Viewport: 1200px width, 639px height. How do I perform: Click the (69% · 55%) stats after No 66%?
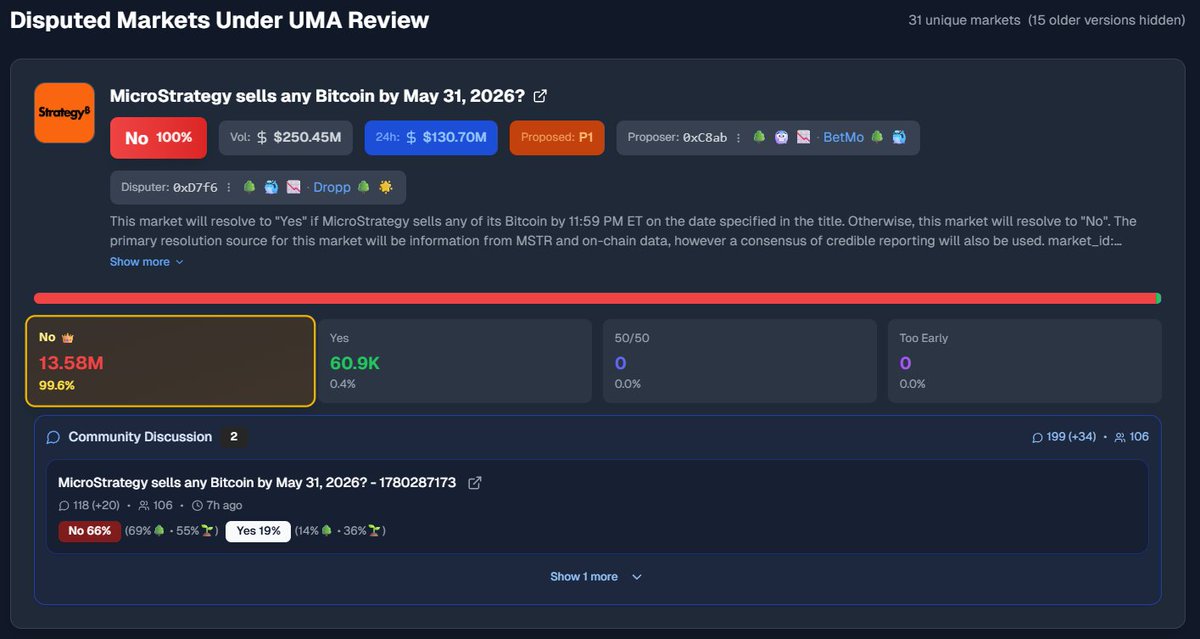point(169,531)
